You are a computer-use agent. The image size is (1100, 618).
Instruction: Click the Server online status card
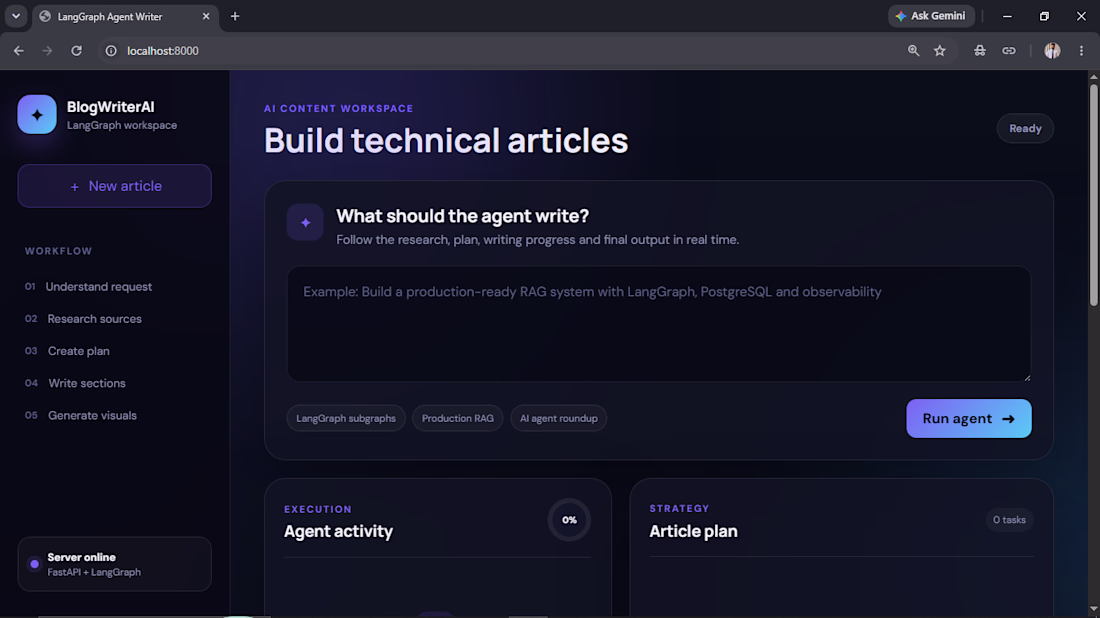point(114,564)
